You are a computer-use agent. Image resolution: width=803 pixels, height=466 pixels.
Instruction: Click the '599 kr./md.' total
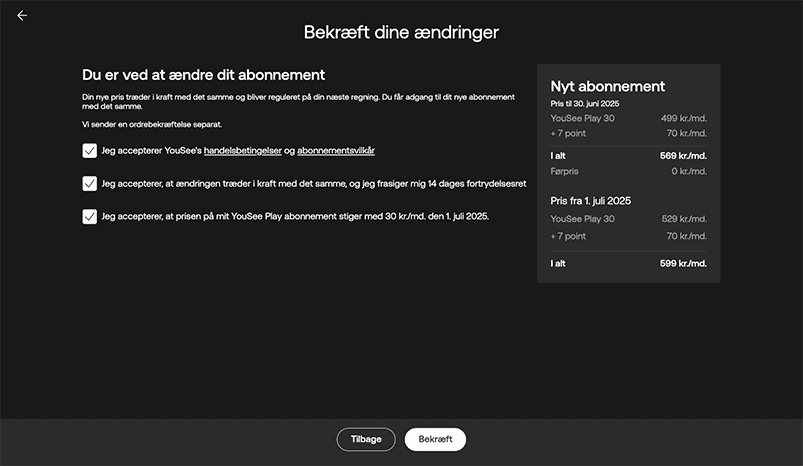coord(683,263)
